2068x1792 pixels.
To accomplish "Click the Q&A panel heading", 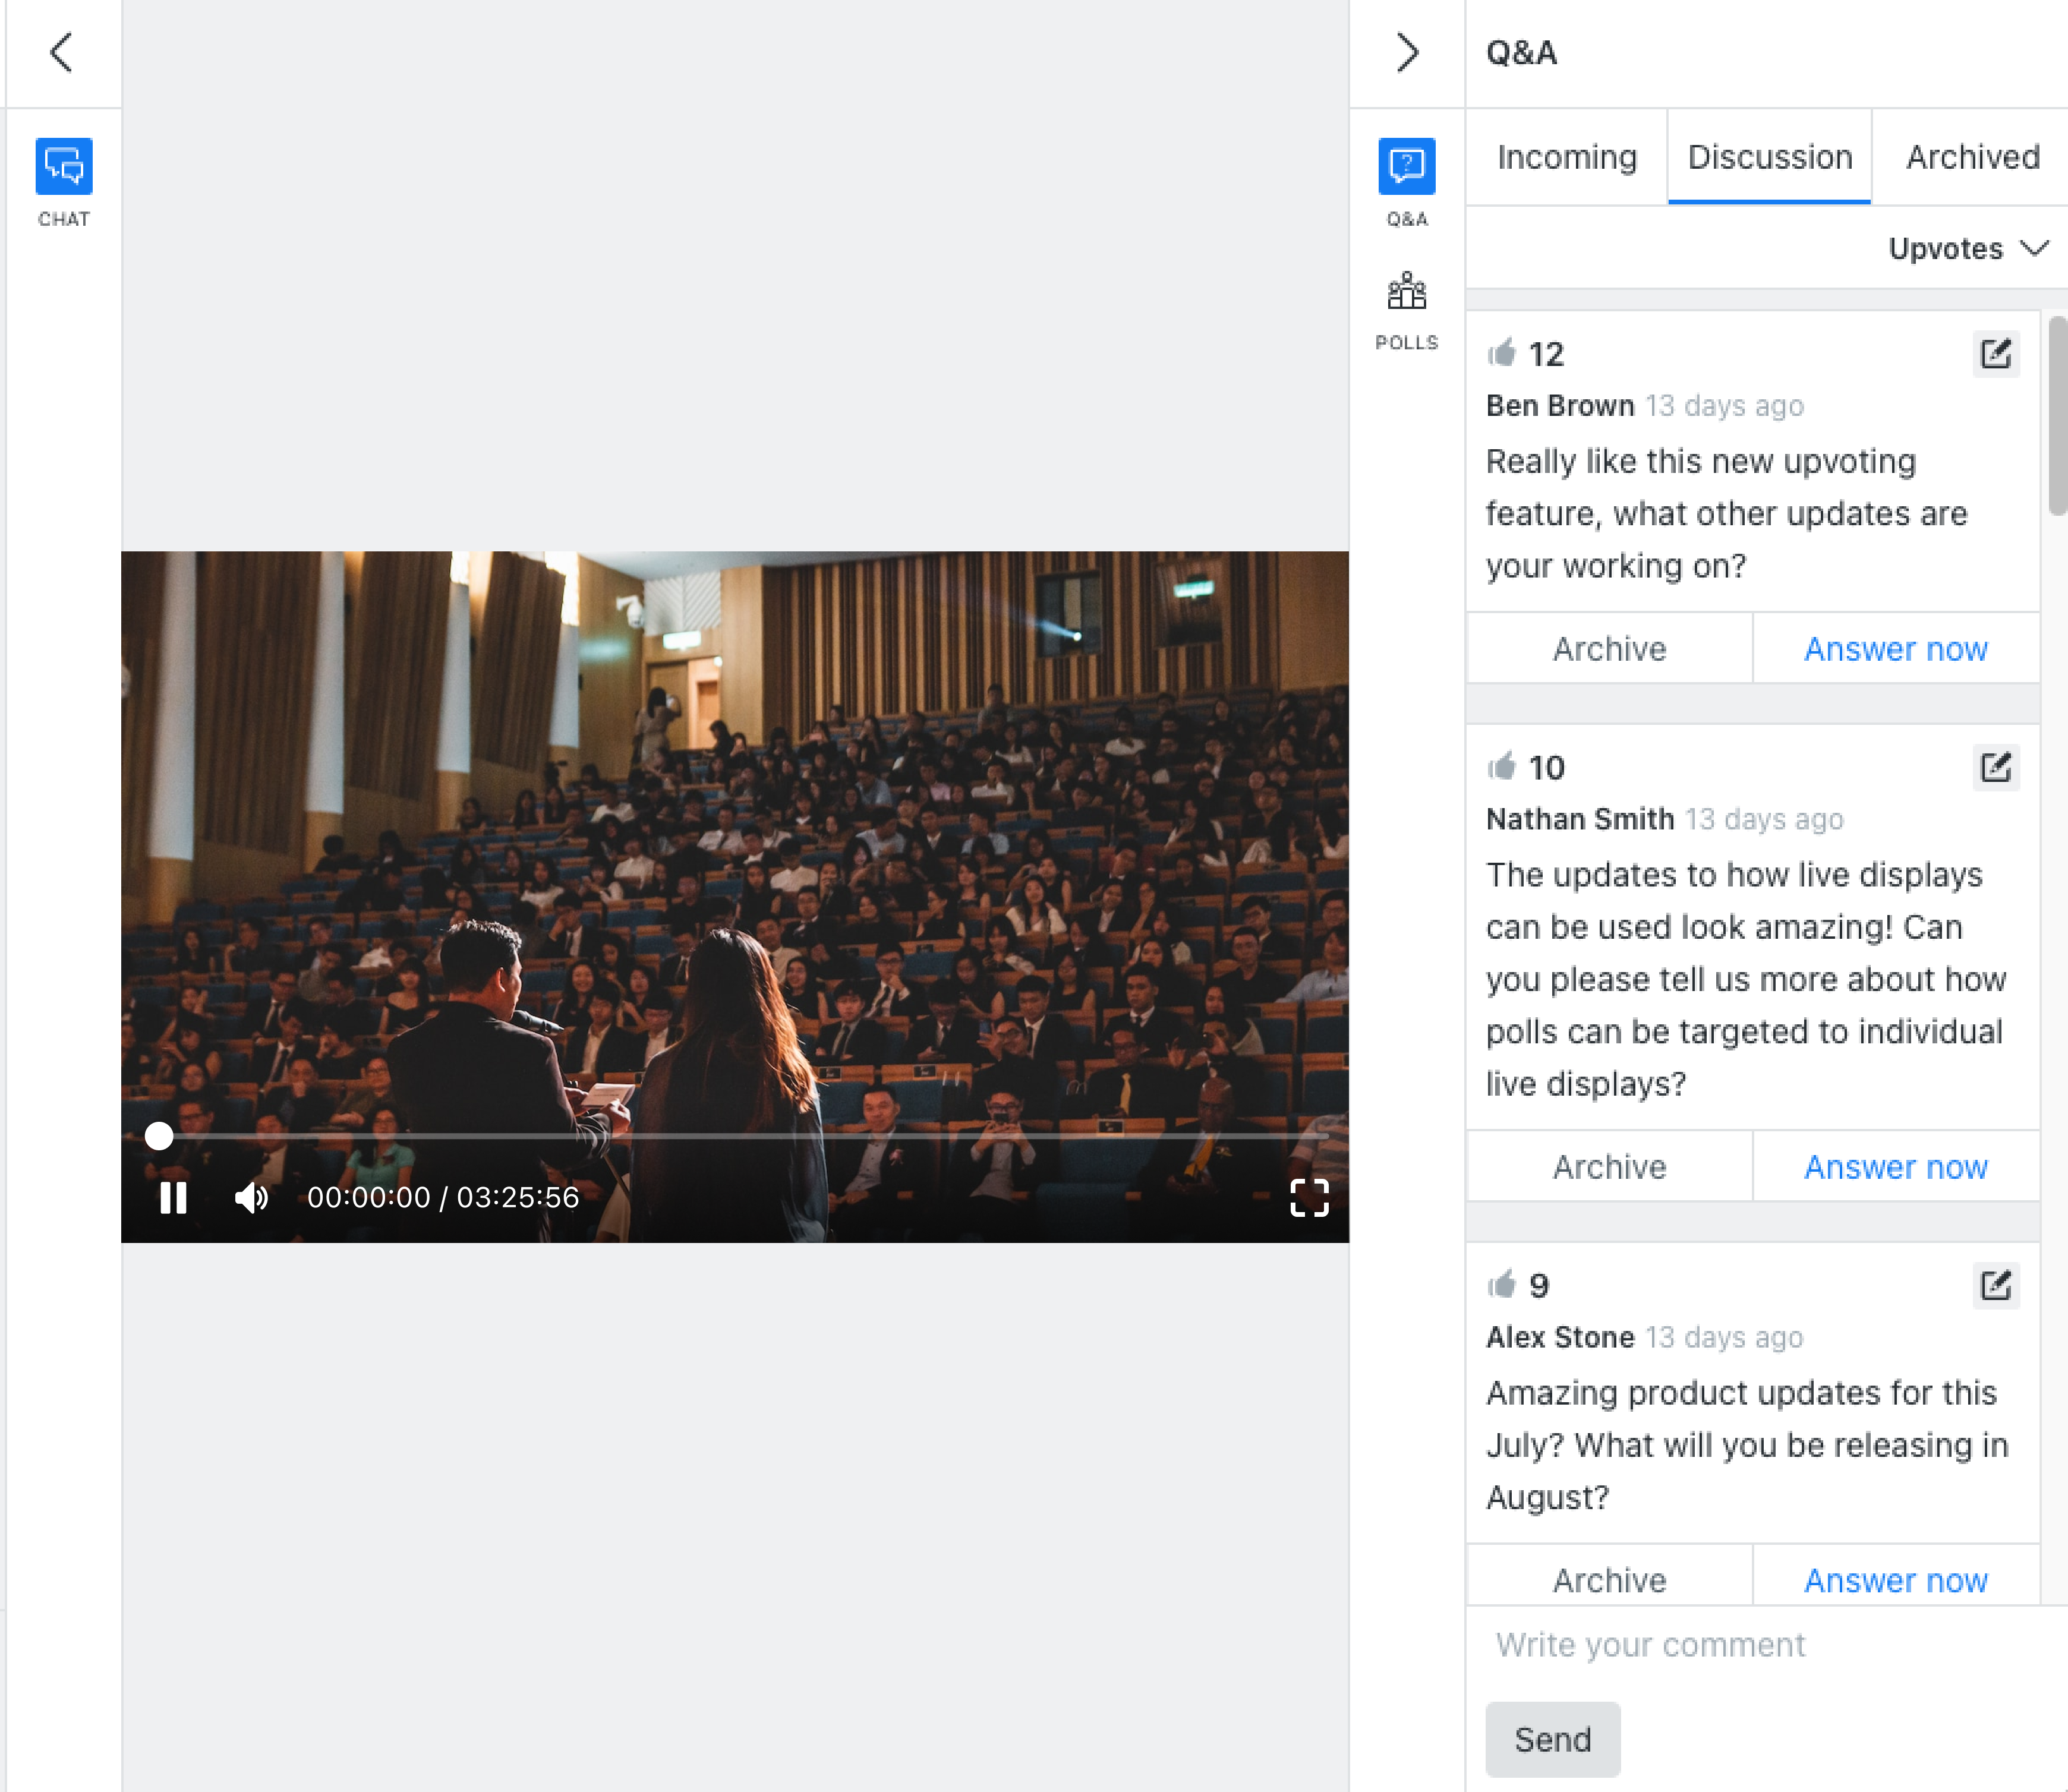I will (1521, 52).
